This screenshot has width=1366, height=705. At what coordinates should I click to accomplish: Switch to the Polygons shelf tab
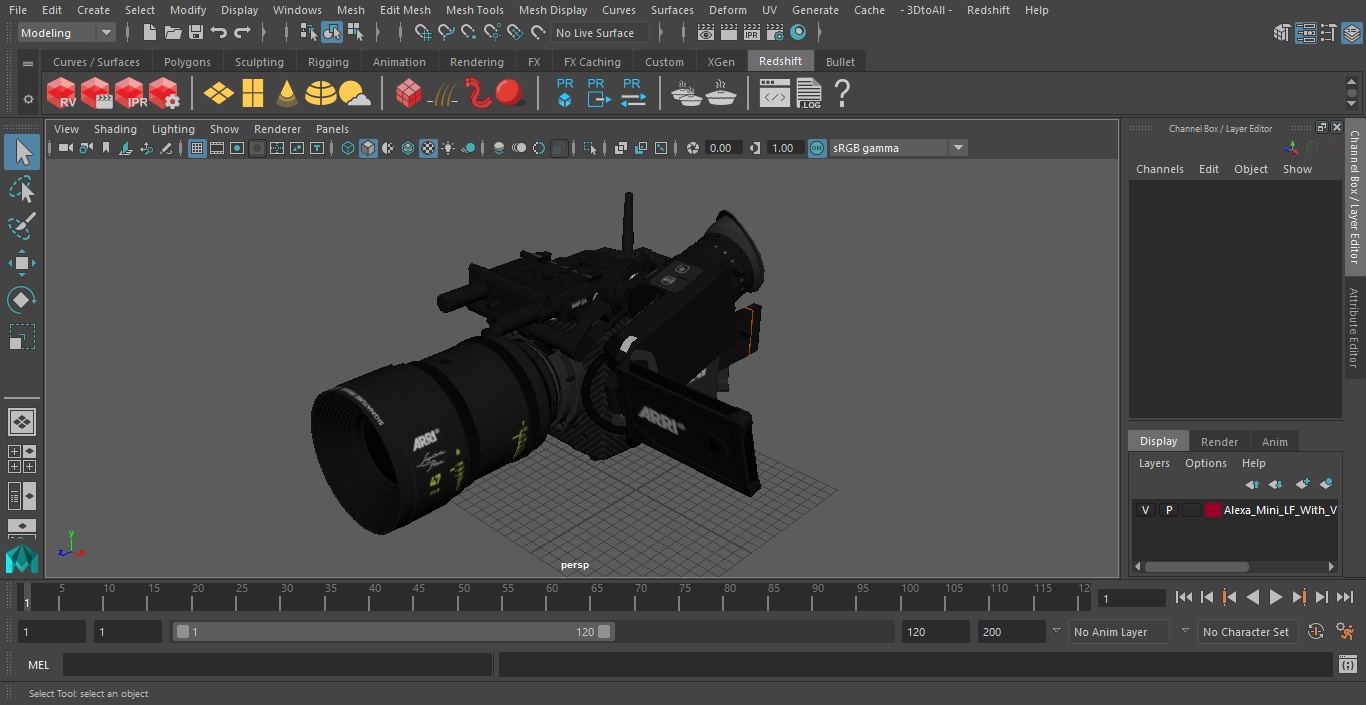(x=187, y=62)
